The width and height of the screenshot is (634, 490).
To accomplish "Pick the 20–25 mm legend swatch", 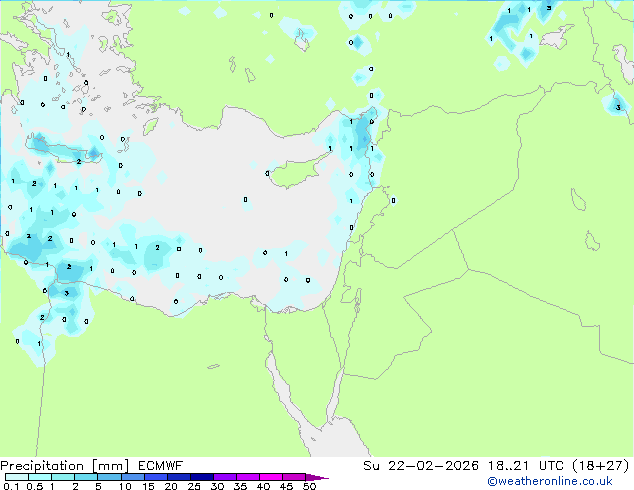I will click(178, 477).
